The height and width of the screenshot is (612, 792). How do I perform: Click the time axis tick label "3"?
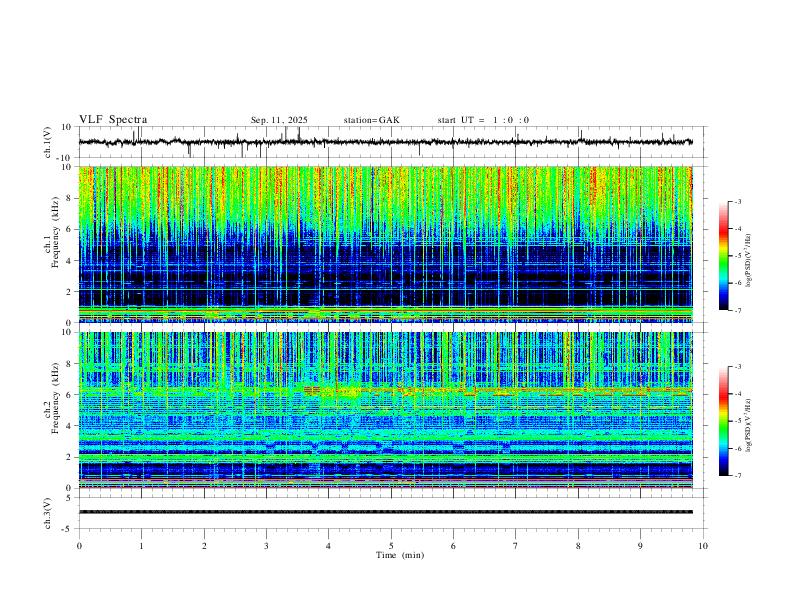[266, 546]
